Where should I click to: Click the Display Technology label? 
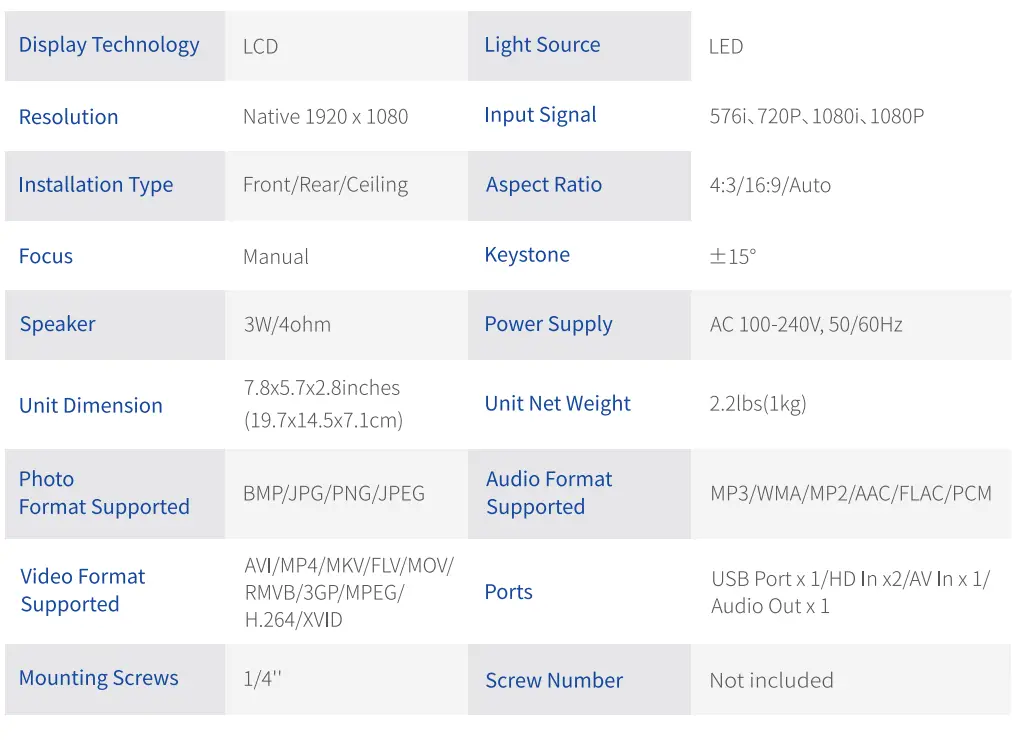(109, 45)
